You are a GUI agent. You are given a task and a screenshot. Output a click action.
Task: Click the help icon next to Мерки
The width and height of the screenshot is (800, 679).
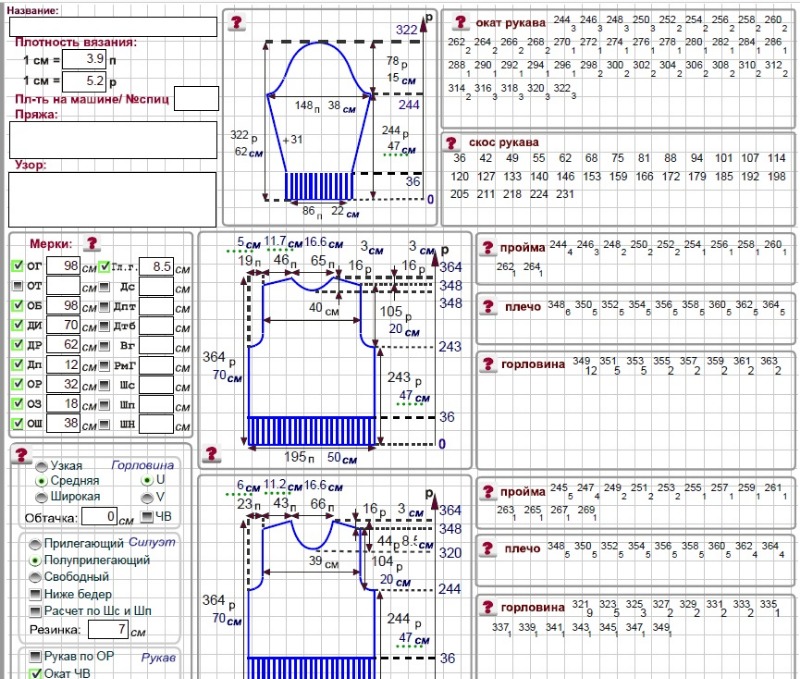(92, 243)
